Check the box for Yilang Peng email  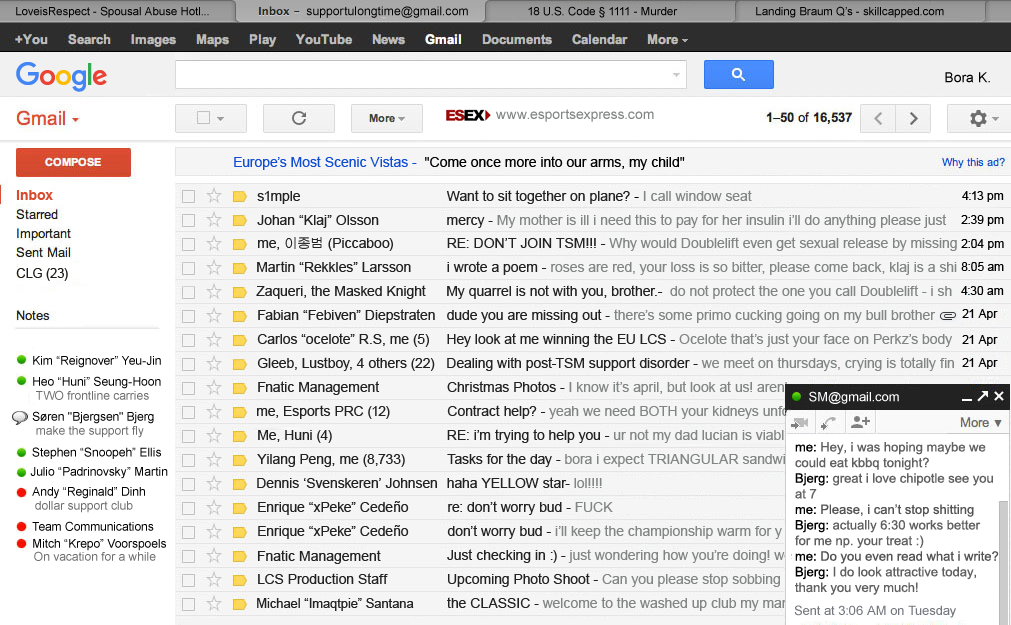(188, 460)
